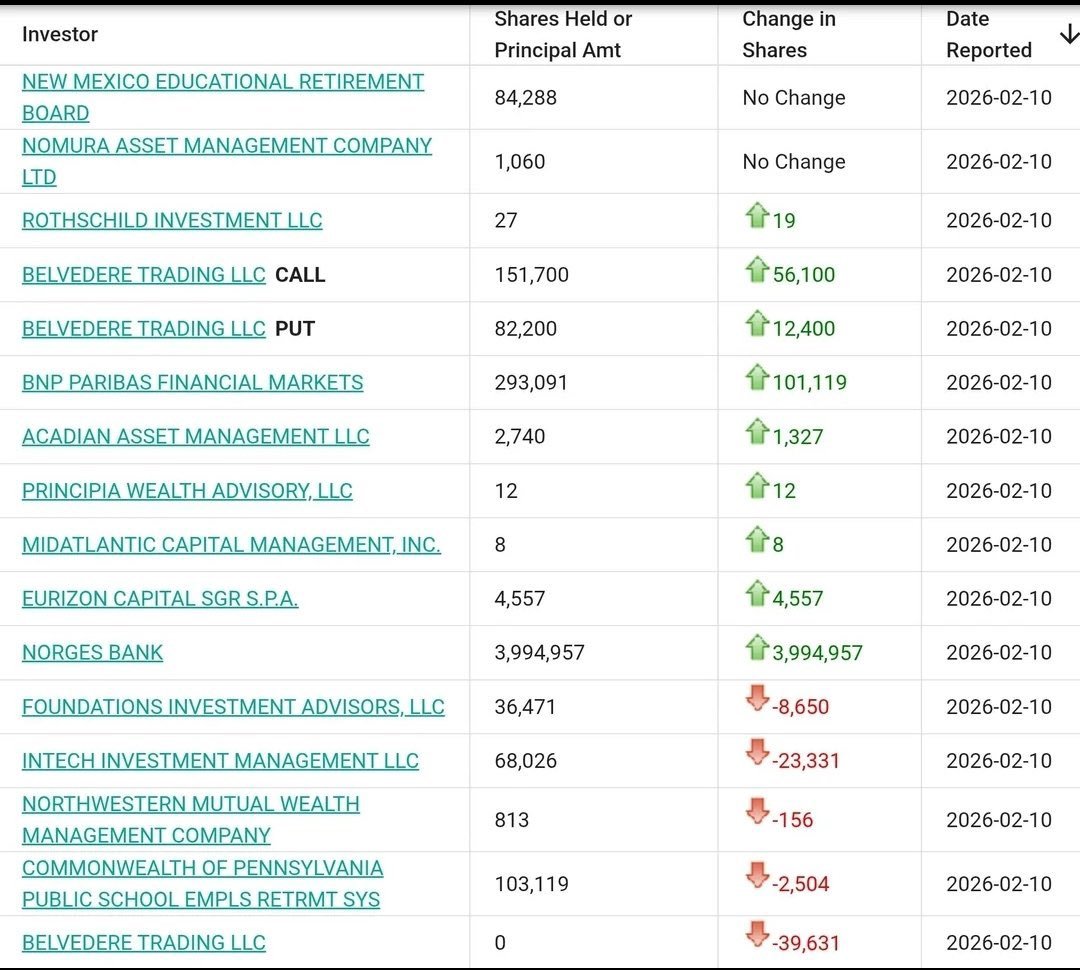Viewport: 1080px width, 970px height.
Task: Select shares value 0 in Belvedere row
Action: (x=500, y=942)
